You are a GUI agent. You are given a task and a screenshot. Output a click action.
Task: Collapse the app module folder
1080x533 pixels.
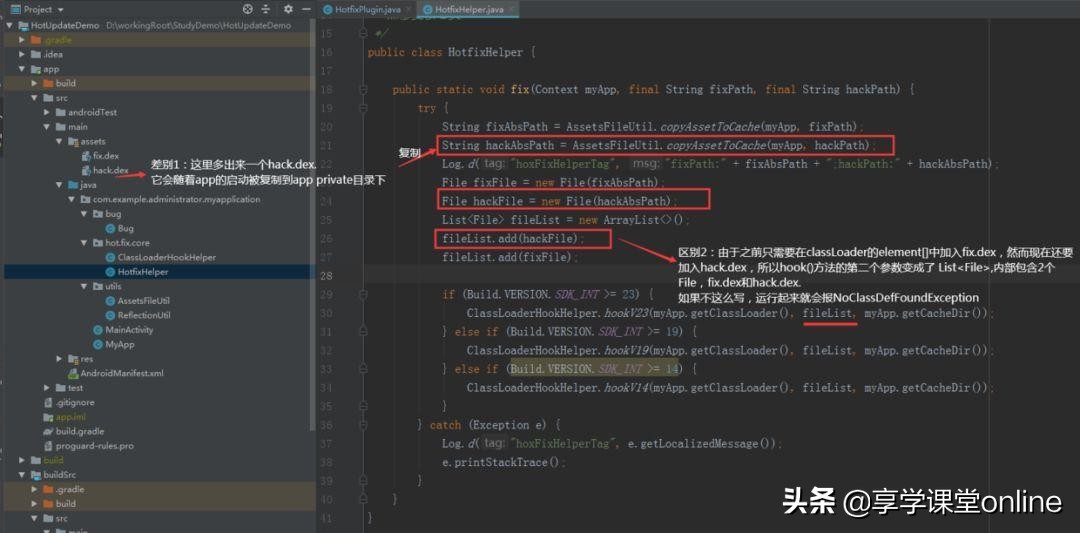point(23,69)
